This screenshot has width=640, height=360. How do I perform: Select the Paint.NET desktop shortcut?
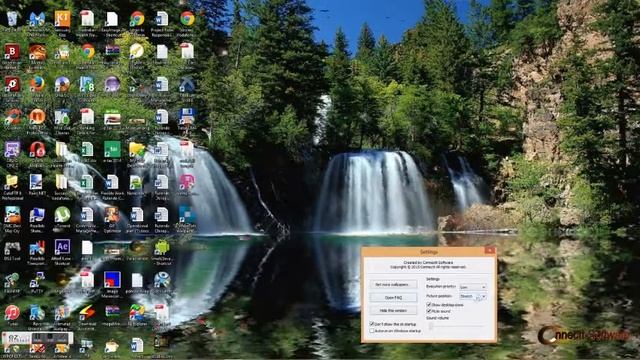[37, 182]
